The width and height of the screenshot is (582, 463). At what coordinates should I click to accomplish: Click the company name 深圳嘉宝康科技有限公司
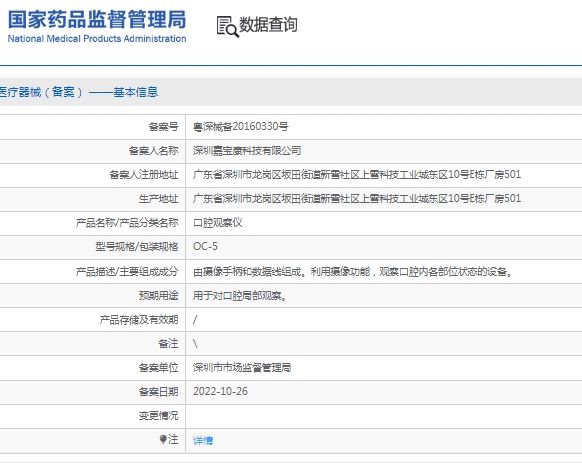(x=247, y=150)
